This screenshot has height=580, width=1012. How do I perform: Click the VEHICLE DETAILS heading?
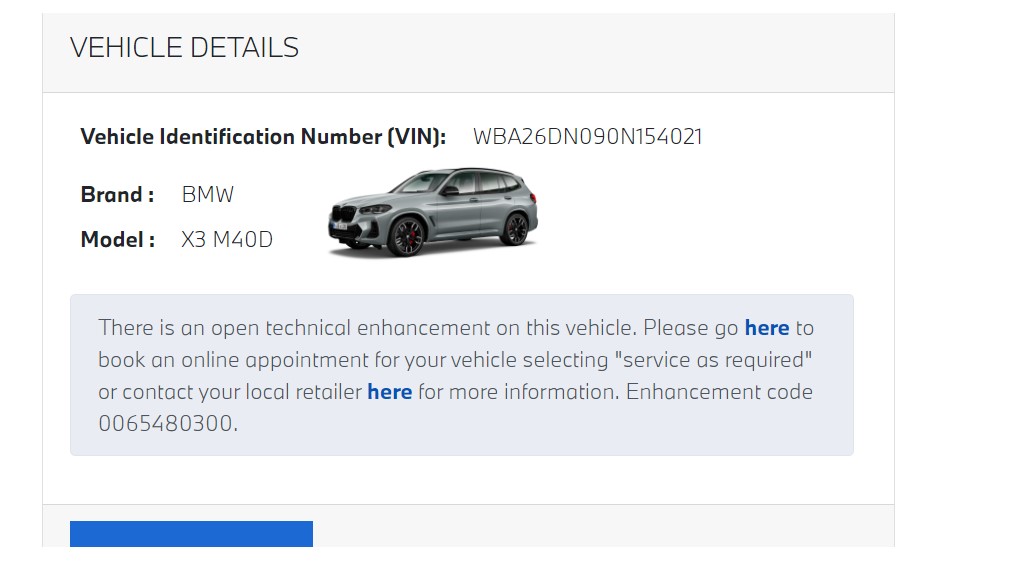(x=184, y=48)
